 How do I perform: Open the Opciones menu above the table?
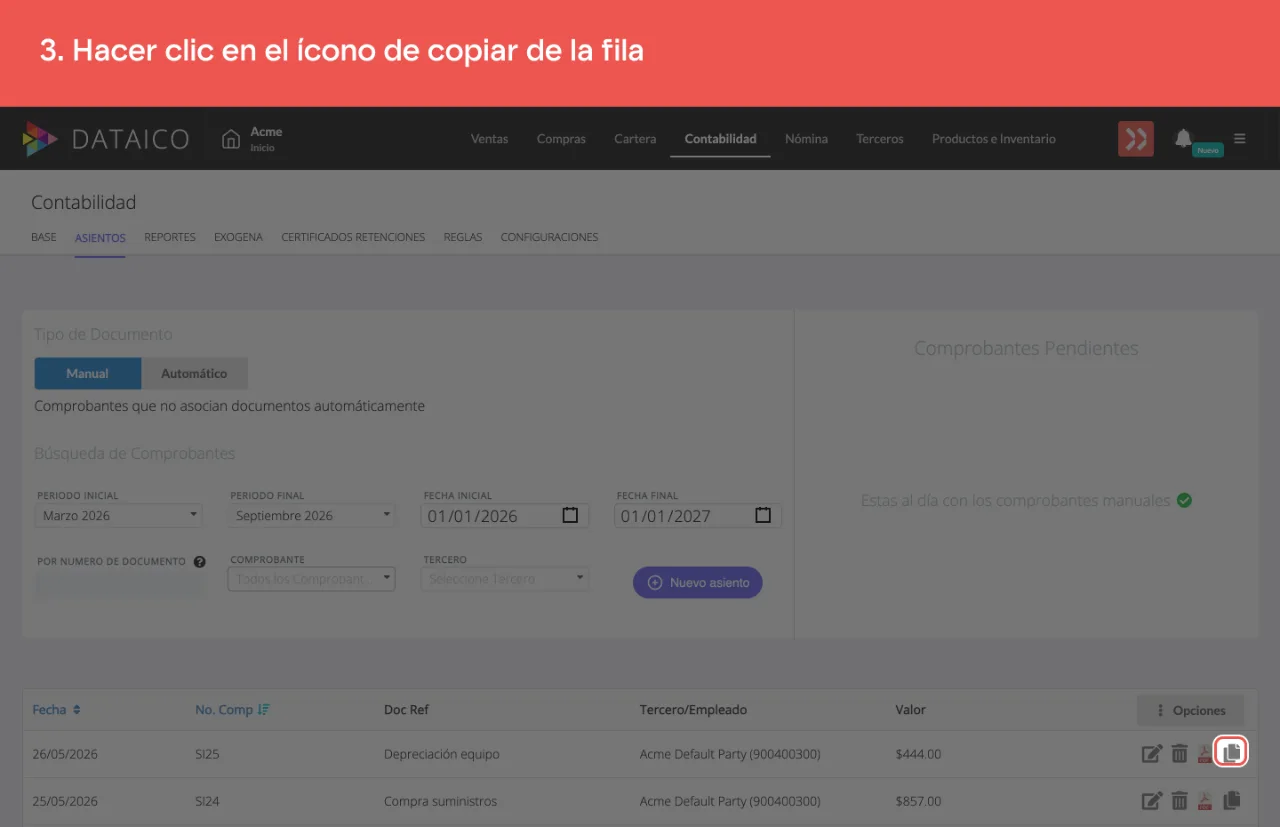coord(1190,710)
